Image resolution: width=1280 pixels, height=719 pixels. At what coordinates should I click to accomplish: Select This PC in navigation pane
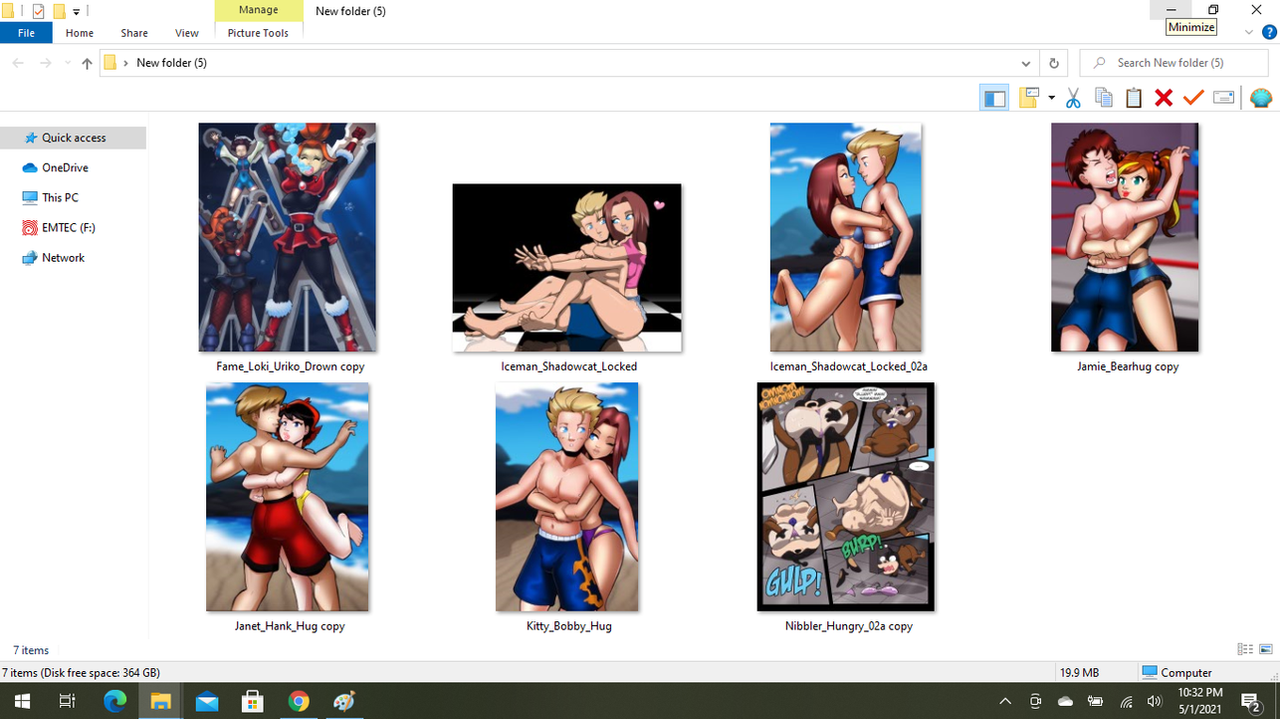[x=60, y=198]
